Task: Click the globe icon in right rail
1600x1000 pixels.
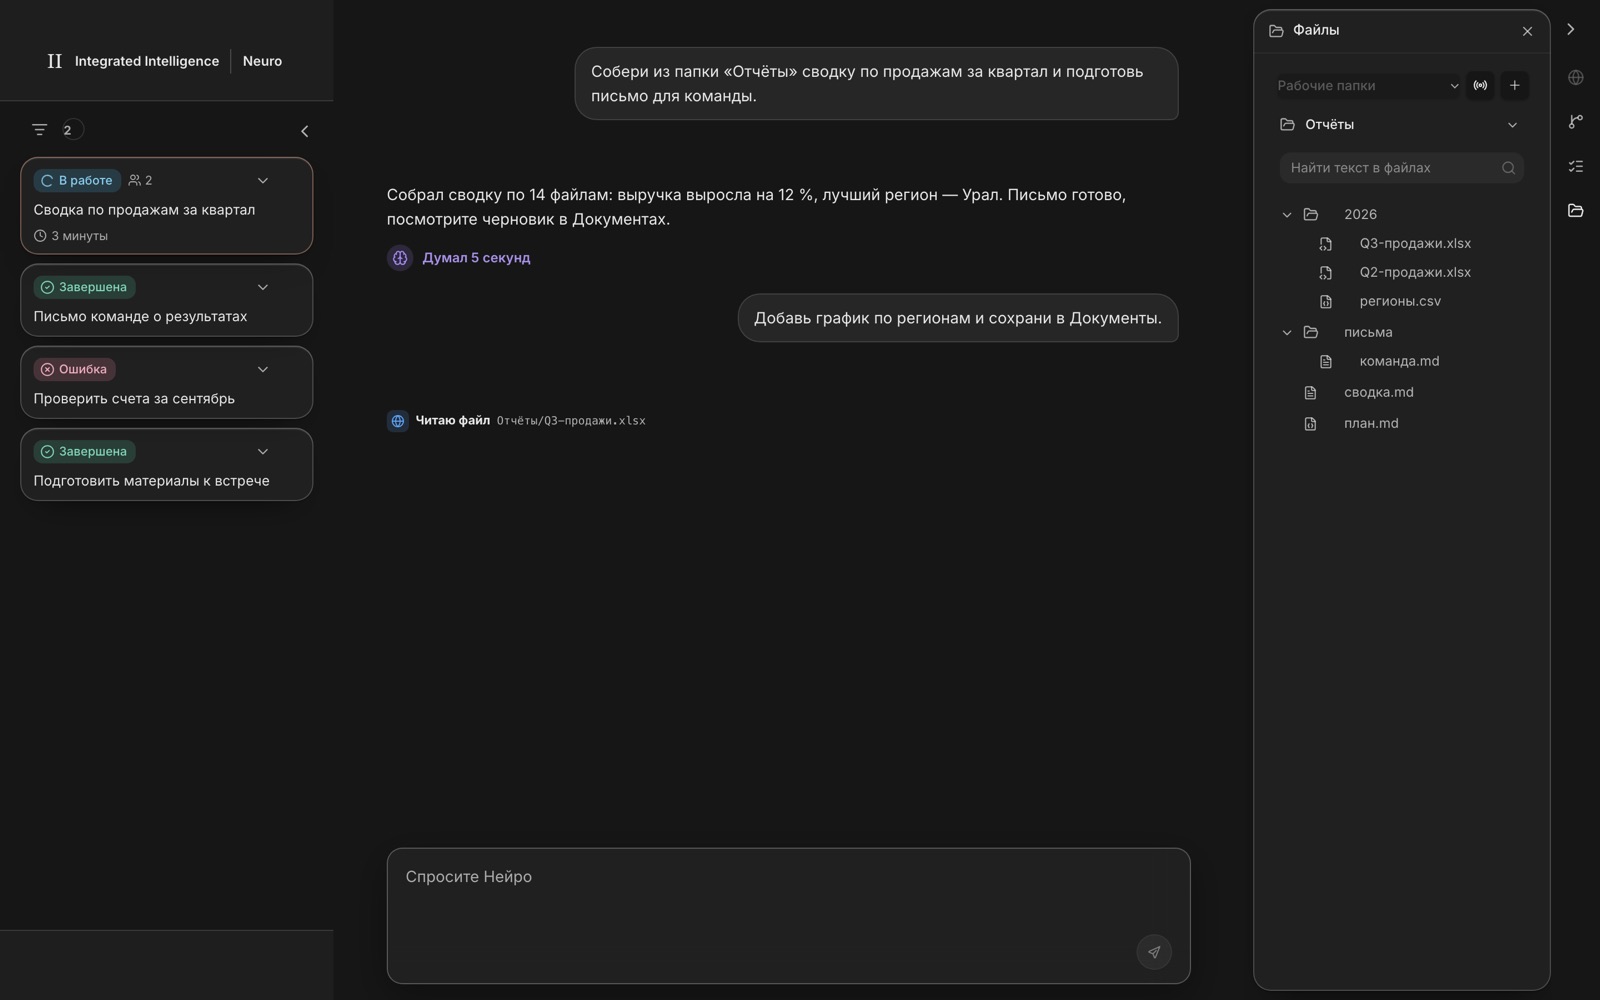Action: click(x=1576, y=78)
